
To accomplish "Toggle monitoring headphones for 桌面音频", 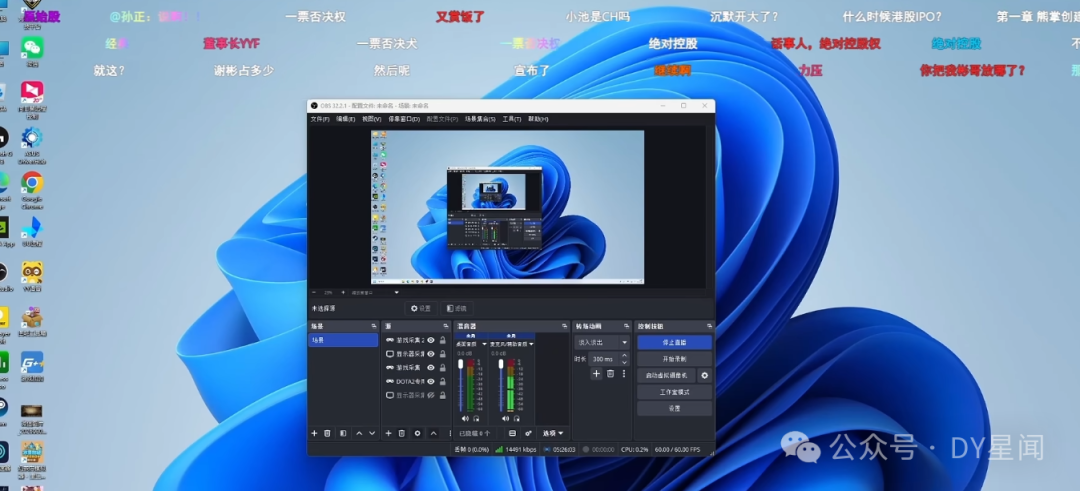I will 476,418.
